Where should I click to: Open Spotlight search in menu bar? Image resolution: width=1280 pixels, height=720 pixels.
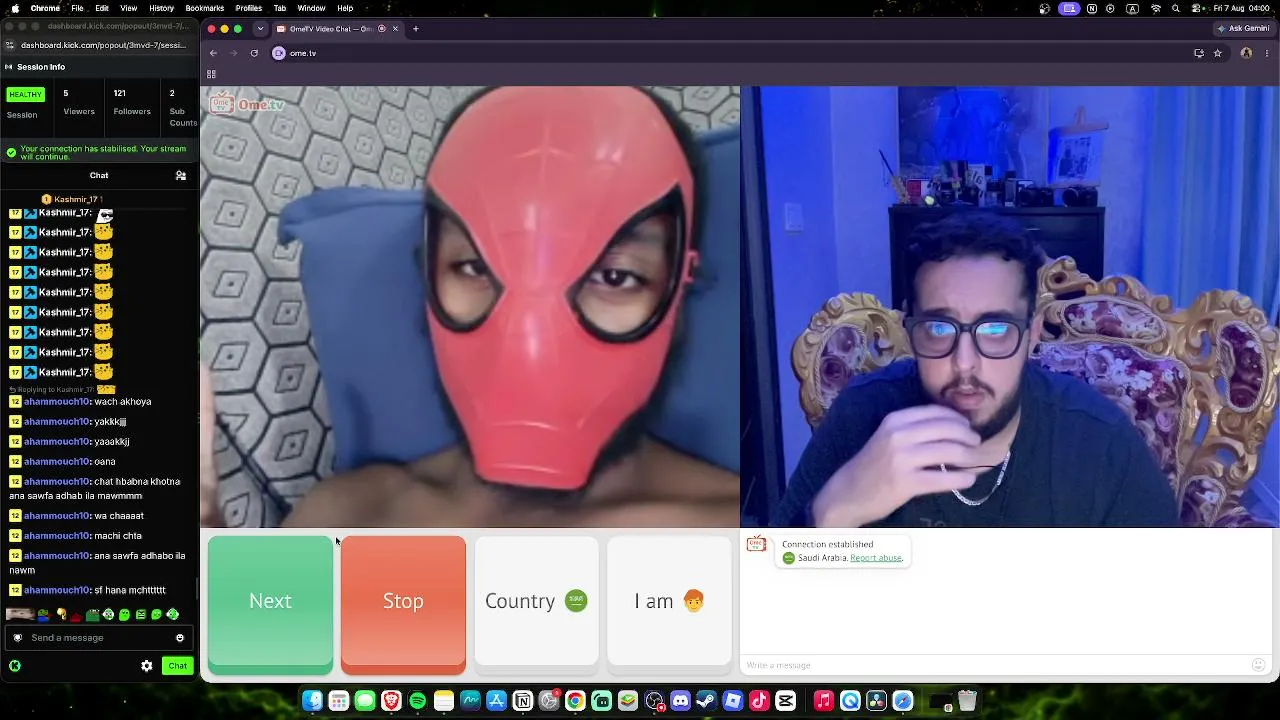pyautogui.click(x=1177, y=8)
